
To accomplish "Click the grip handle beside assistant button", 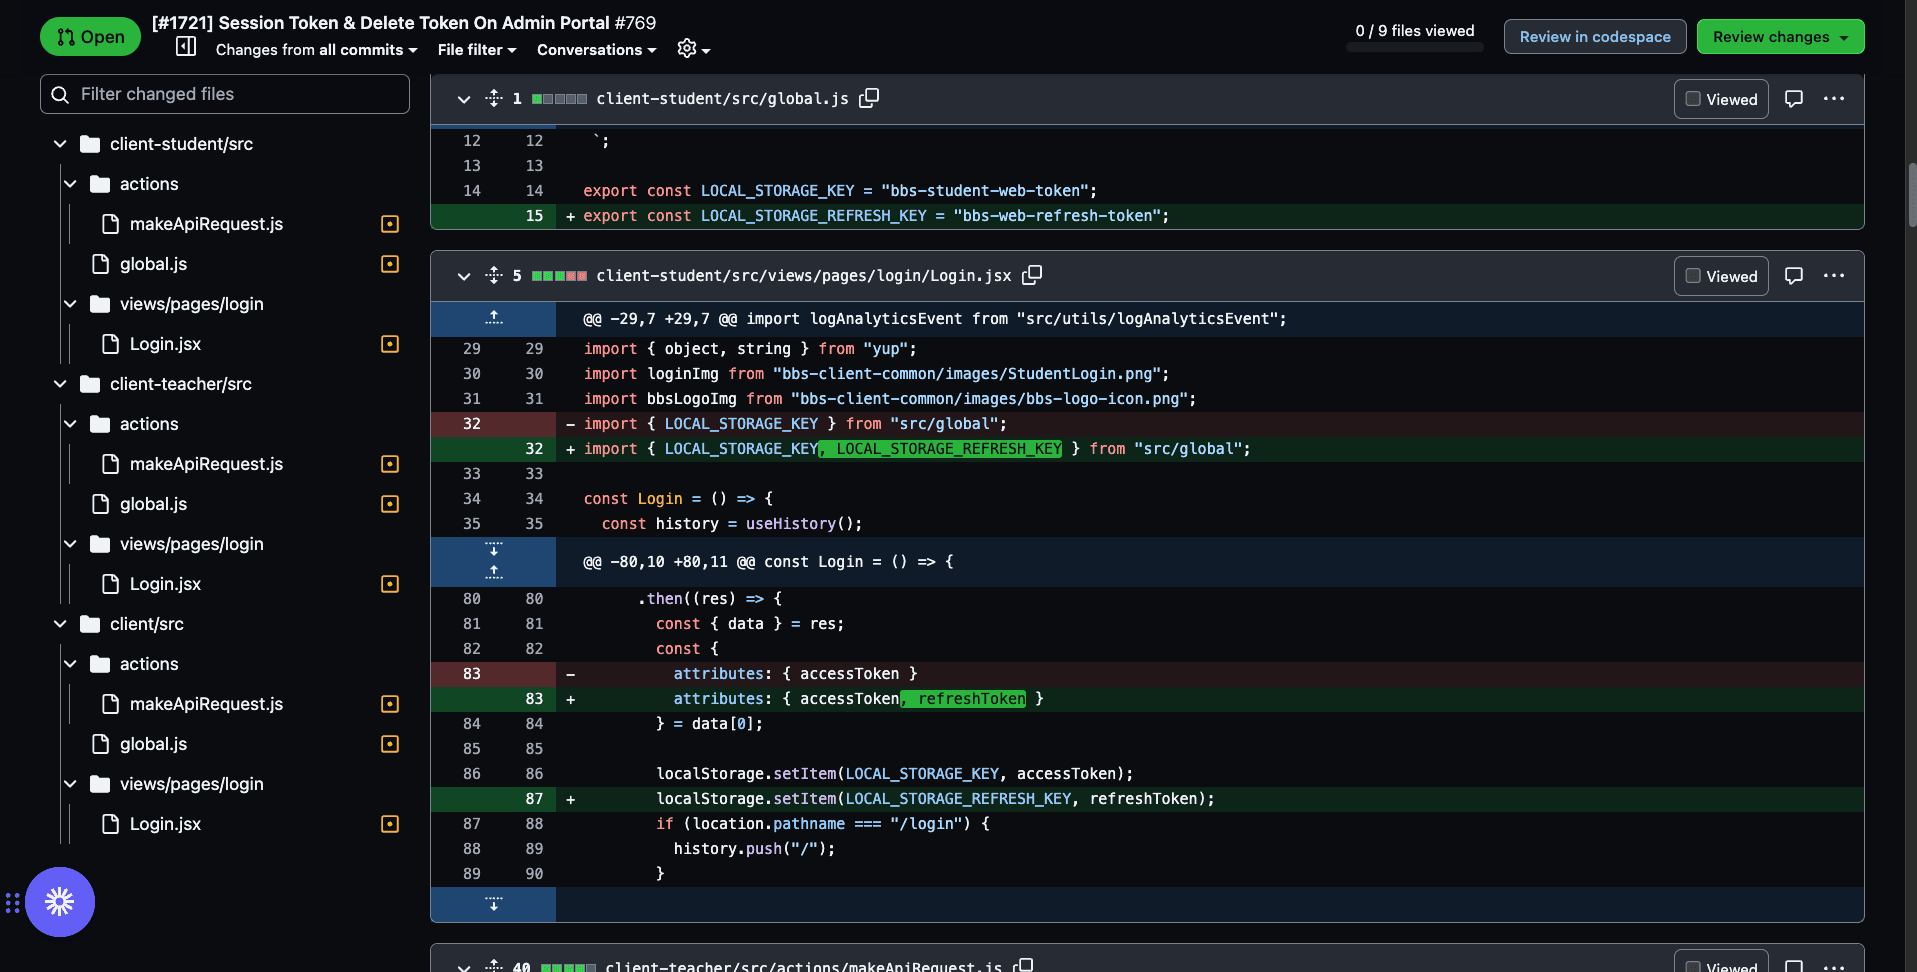I will [12, 903].
